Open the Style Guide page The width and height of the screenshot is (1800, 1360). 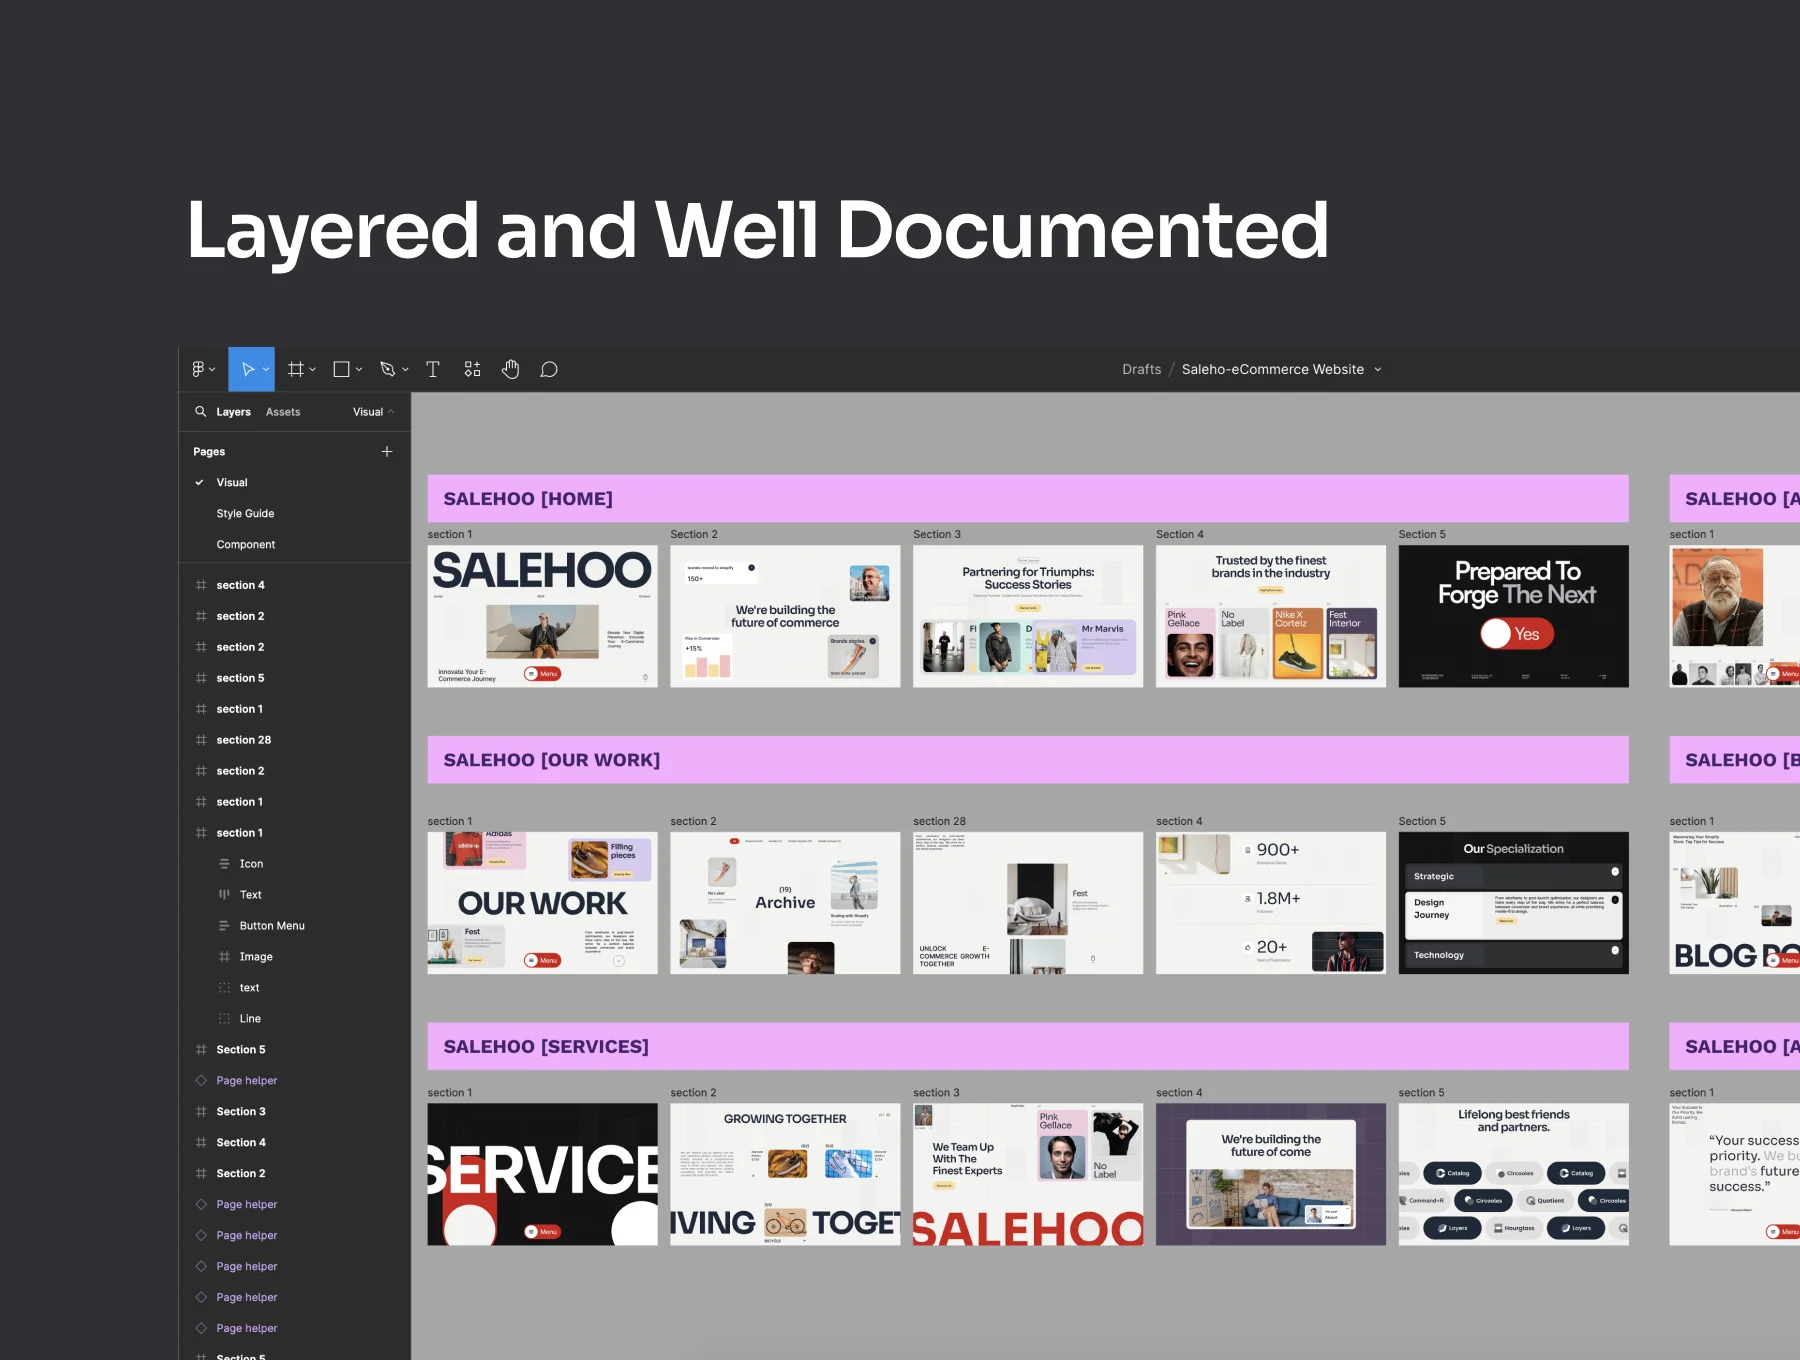(245, 513)
